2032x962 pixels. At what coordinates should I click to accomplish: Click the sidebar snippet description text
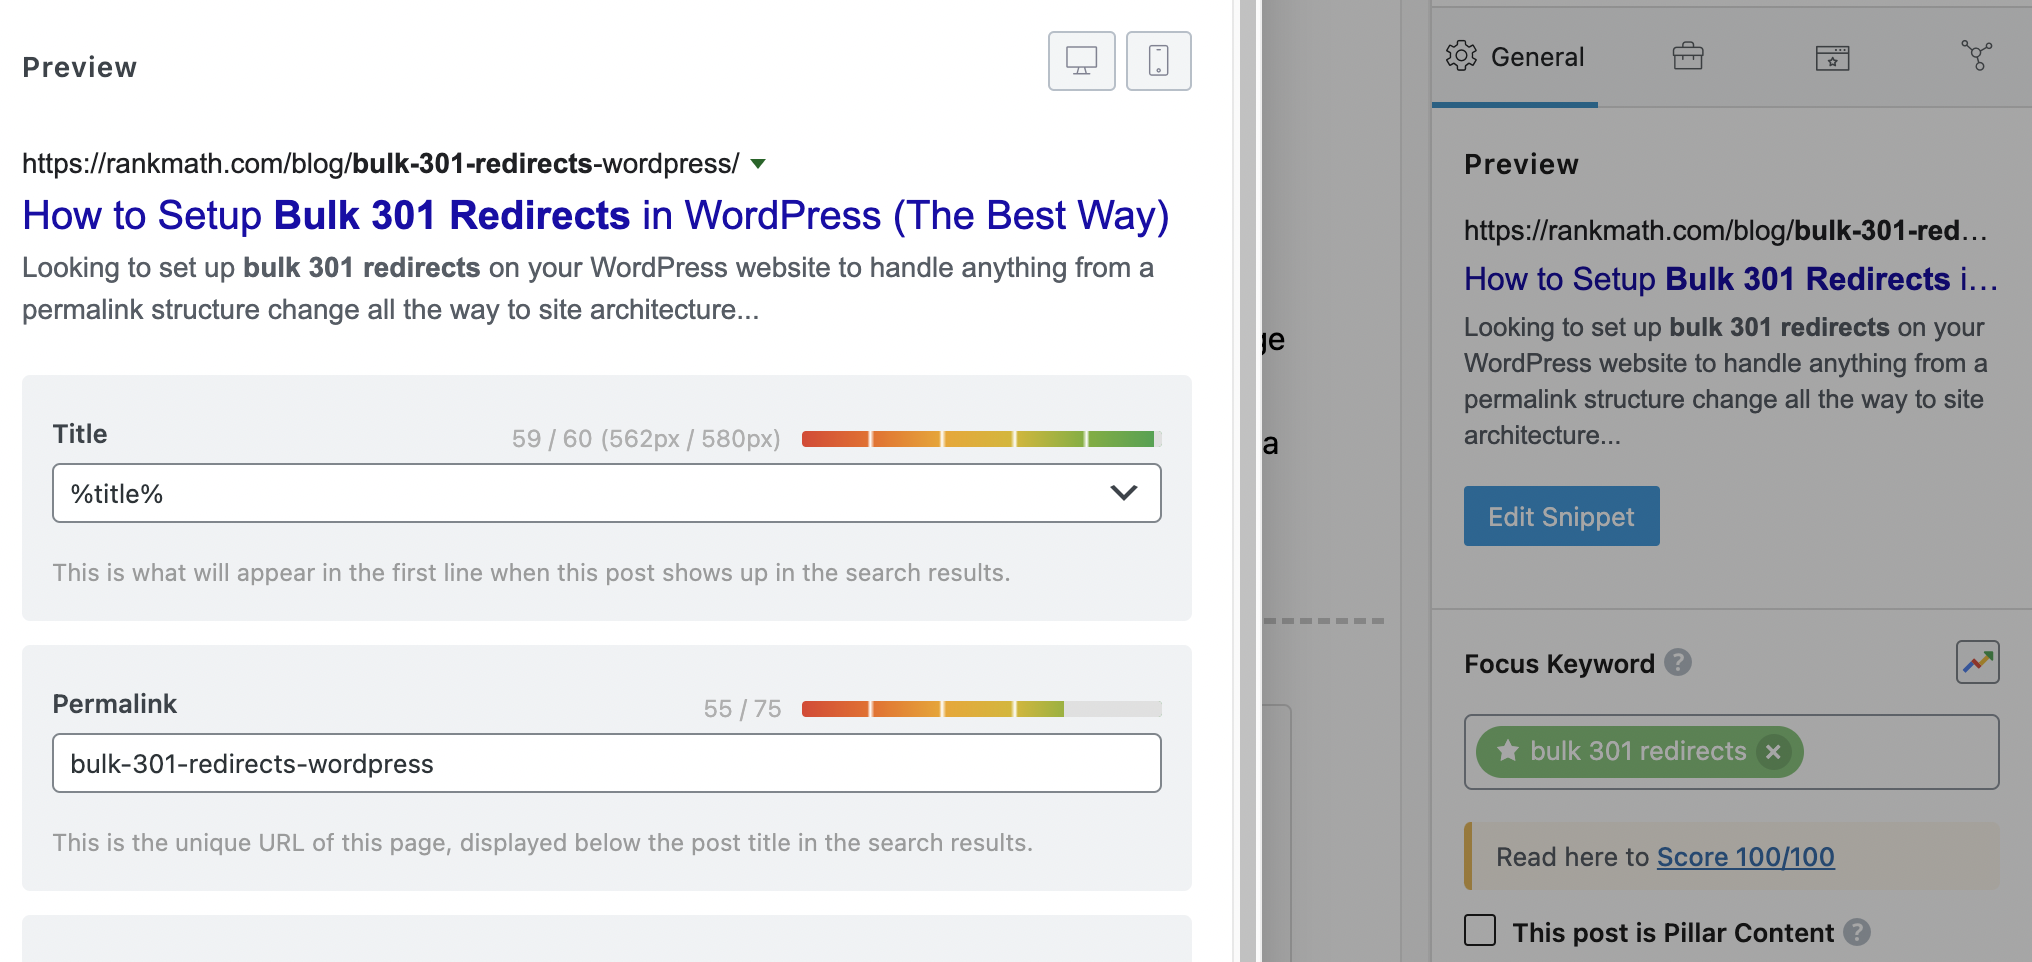click(1726, 381)
